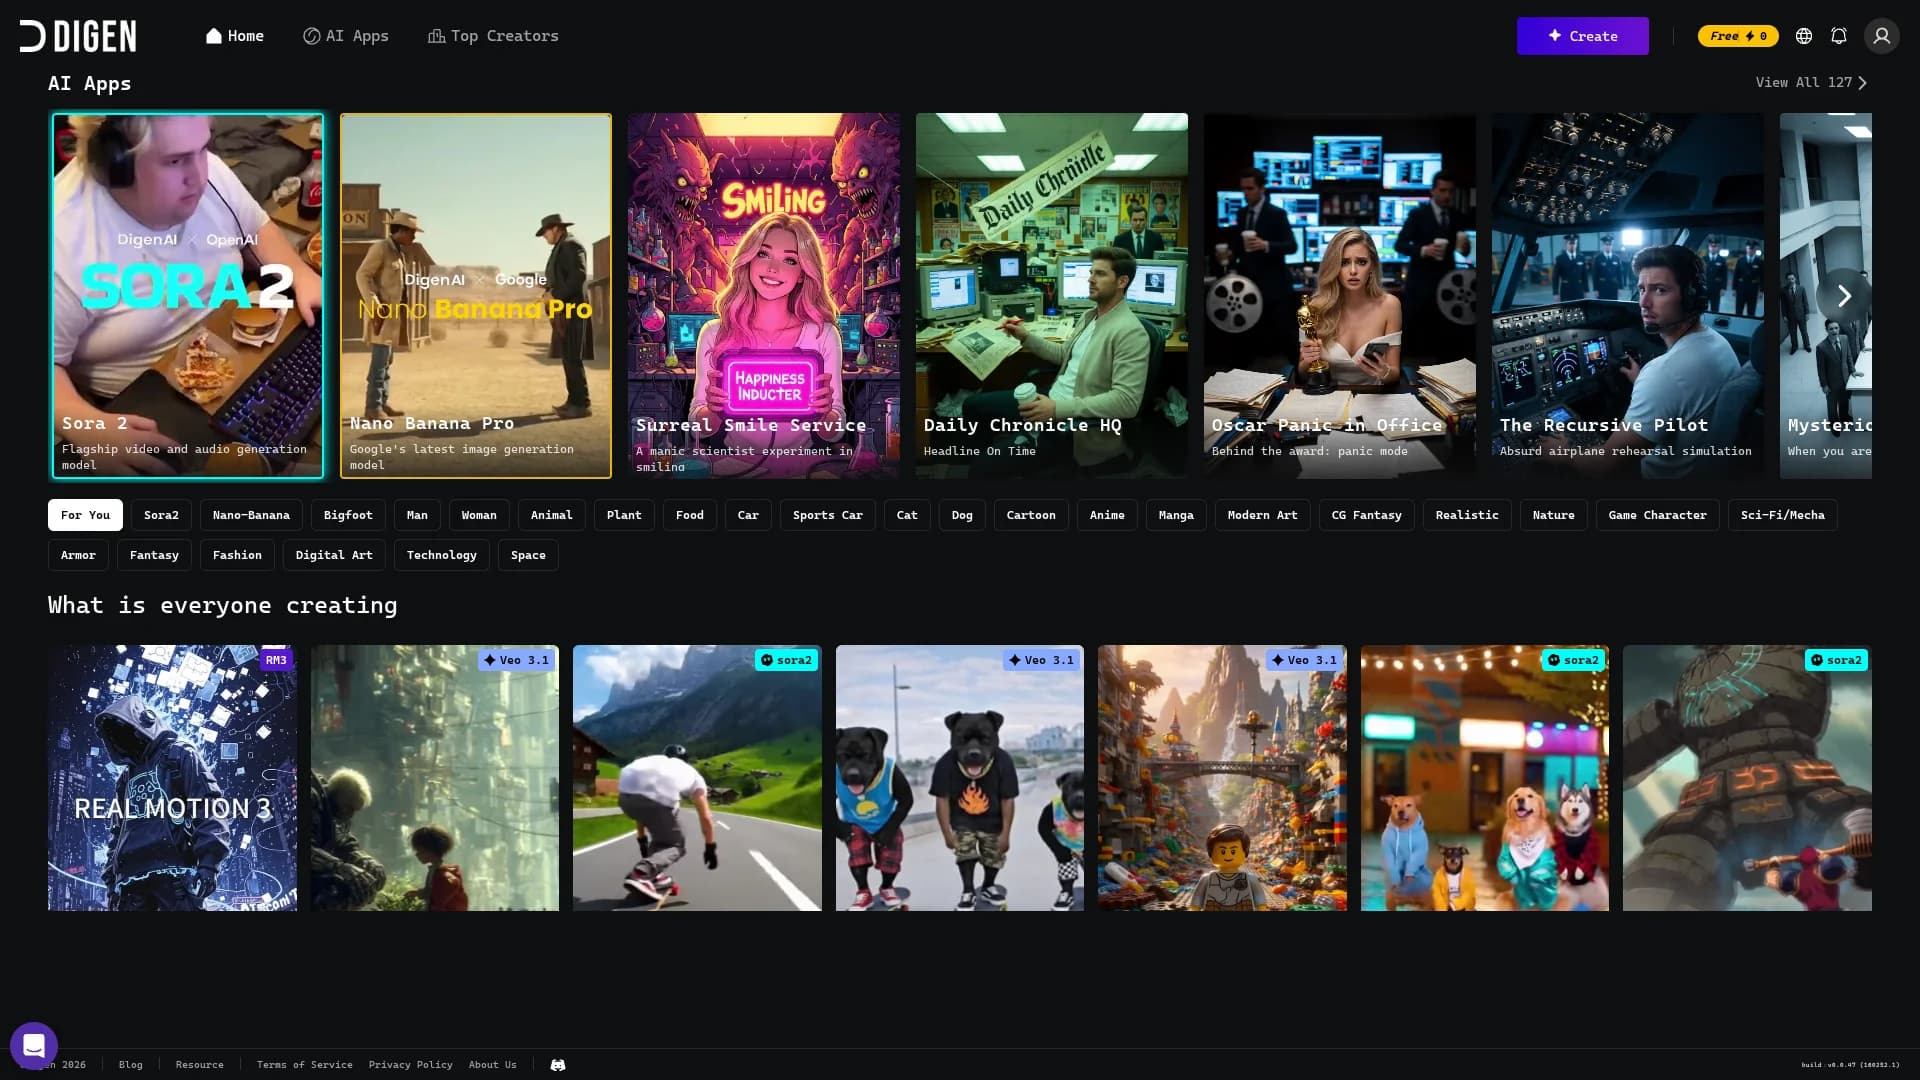Screen dimensions: 1920x1080
Task: Choose the Dog tag
Action: [x=962, y=515]
